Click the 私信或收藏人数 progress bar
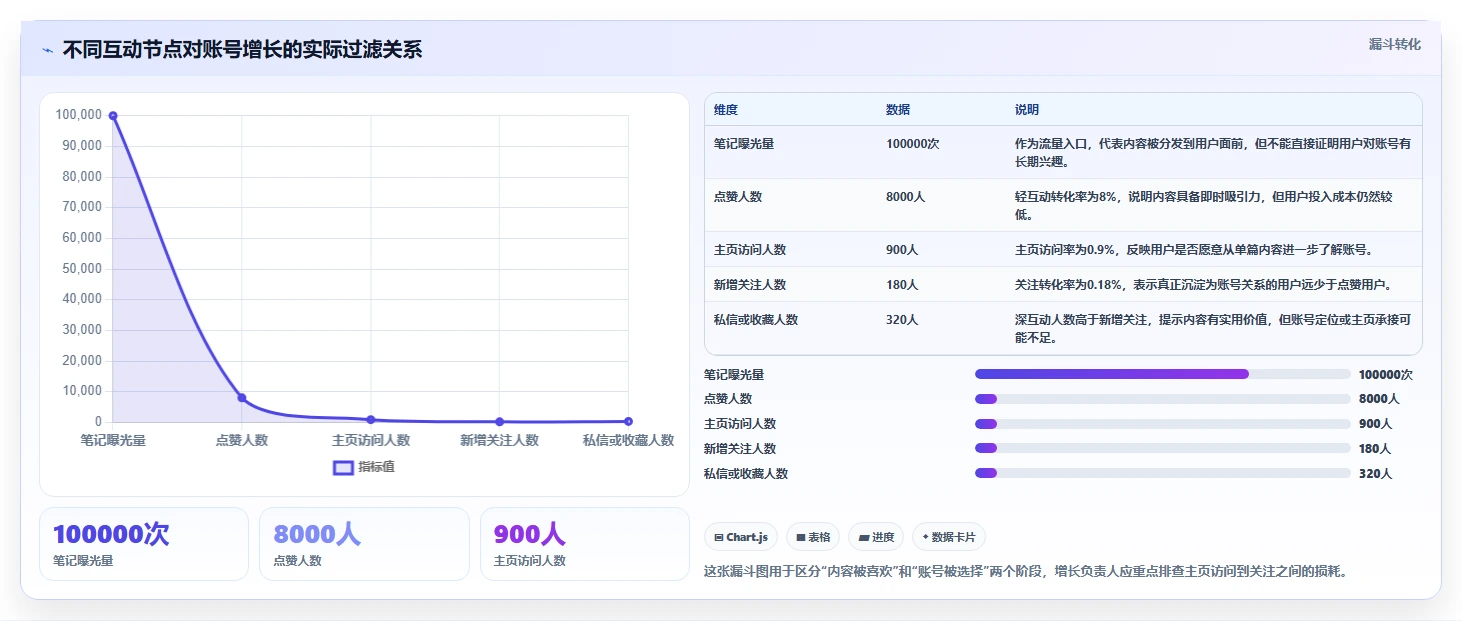Viewport: 1462px width, 621px height. (1162, 473)
